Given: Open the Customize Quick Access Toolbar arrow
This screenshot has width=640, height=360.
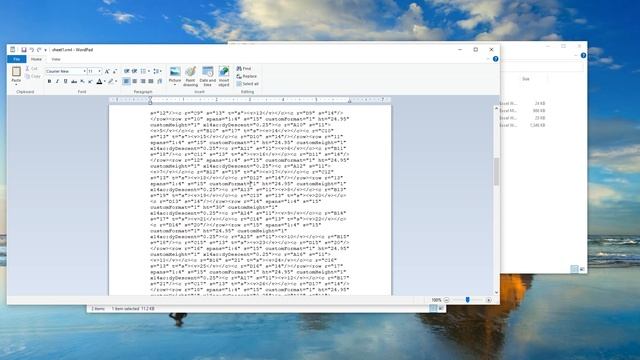Looking at the screenshot, I should tap(45, 50).
